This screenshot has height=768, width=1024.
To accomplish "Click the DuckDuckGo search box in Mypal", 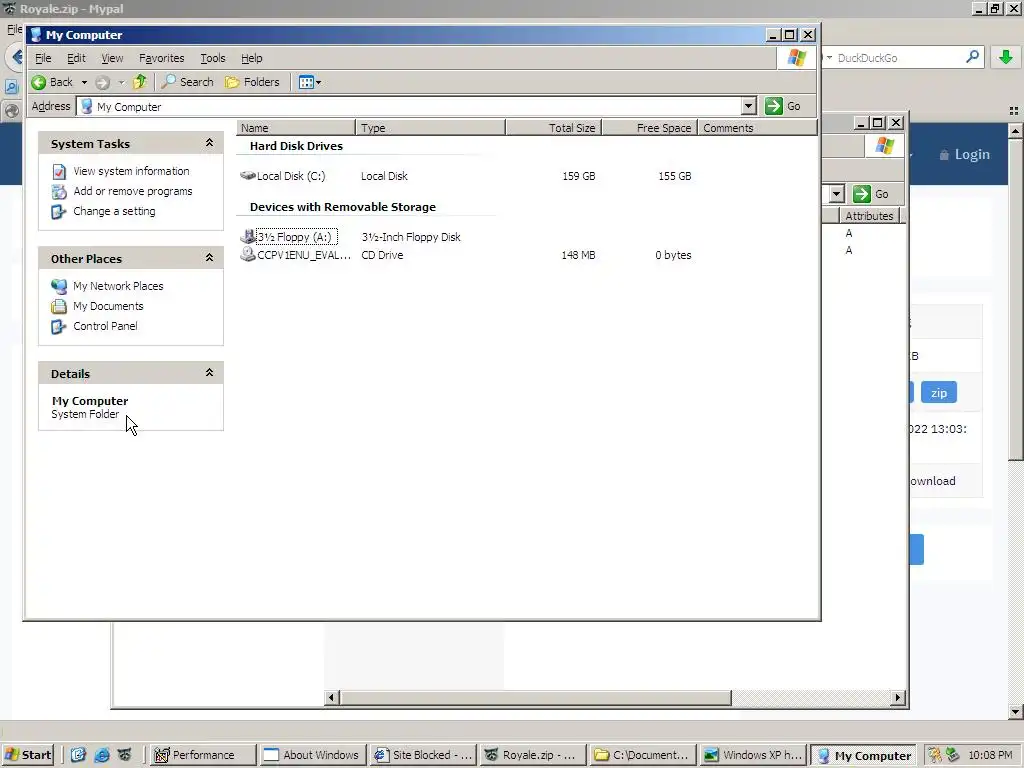I will click(x=898, y=58).
